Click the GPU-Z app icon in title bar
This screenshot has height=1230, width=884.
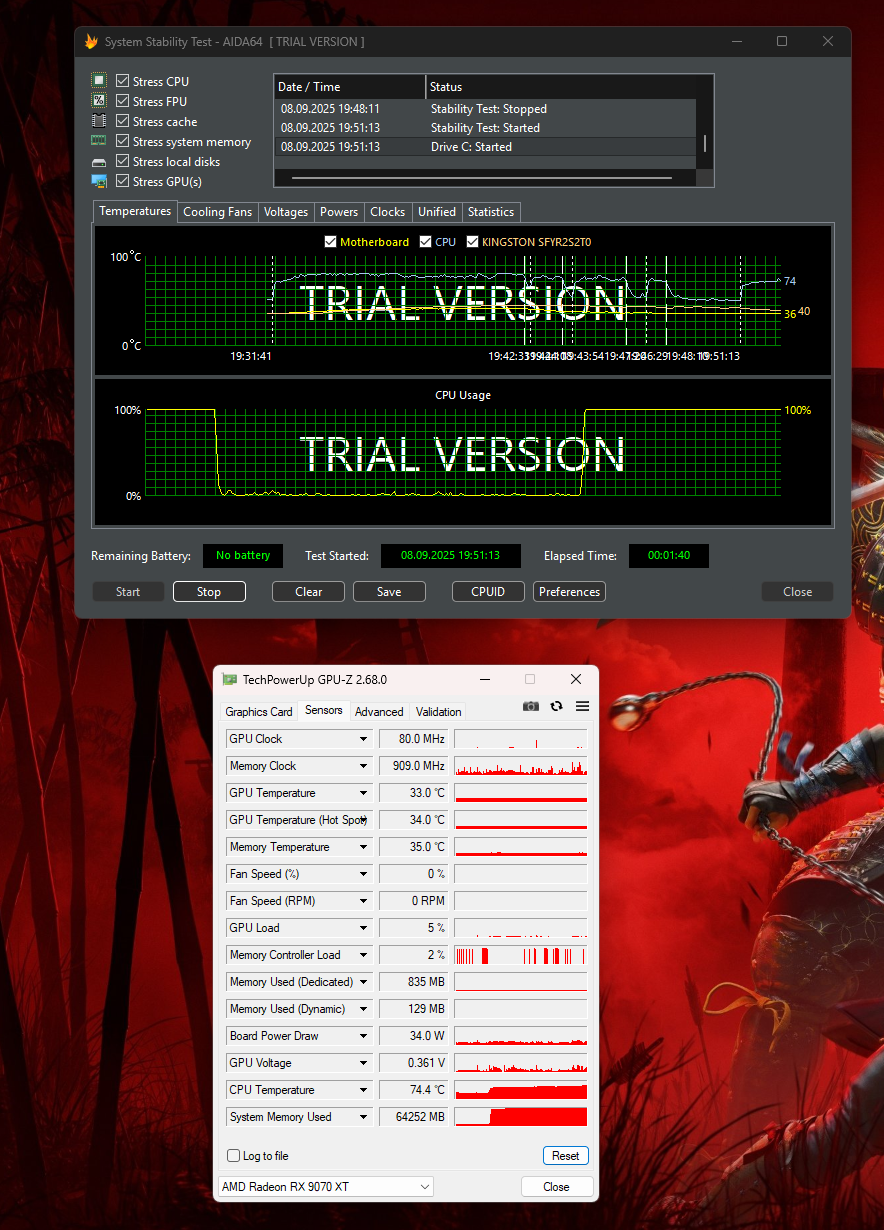coord(229,679)
